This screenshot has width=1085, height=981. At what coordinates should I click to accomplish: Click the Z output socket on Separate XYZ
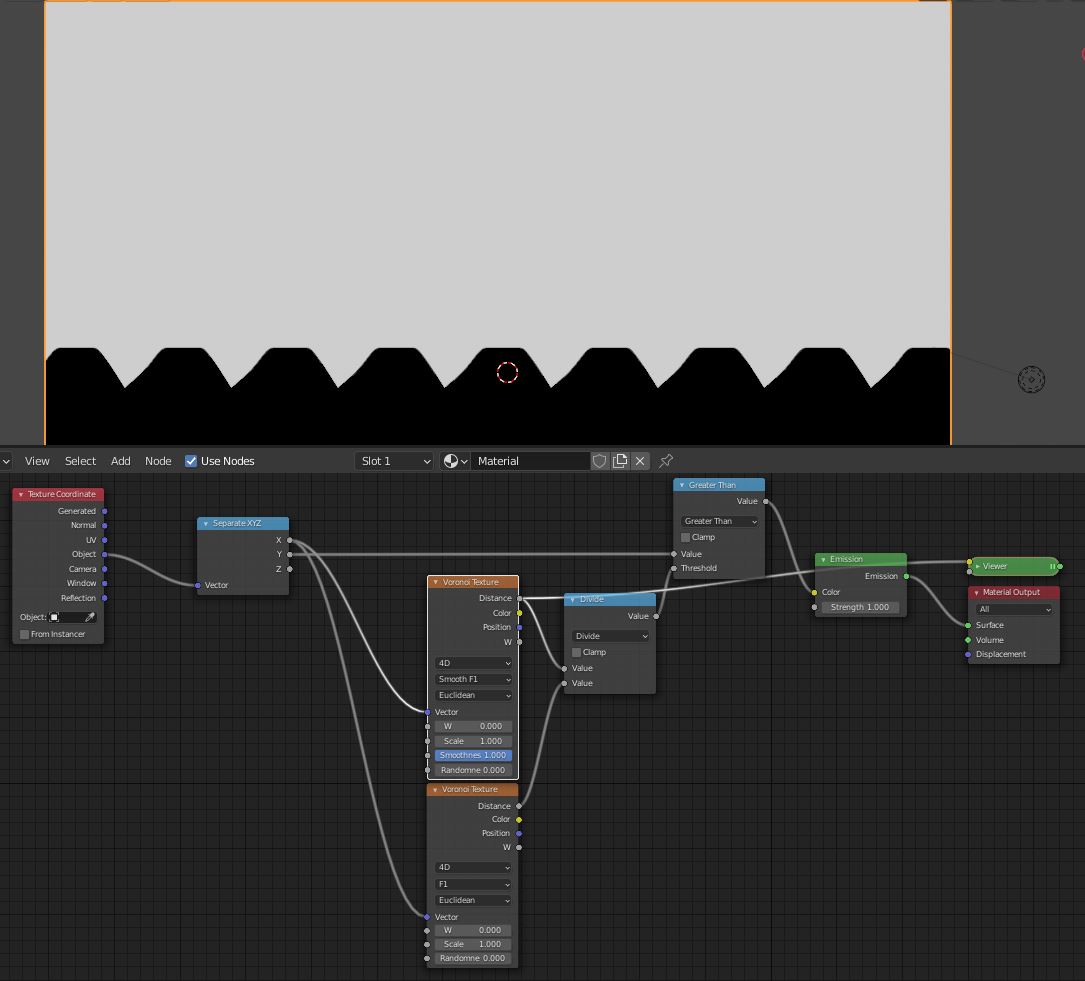pyautogui.click(x=289, y=569)
